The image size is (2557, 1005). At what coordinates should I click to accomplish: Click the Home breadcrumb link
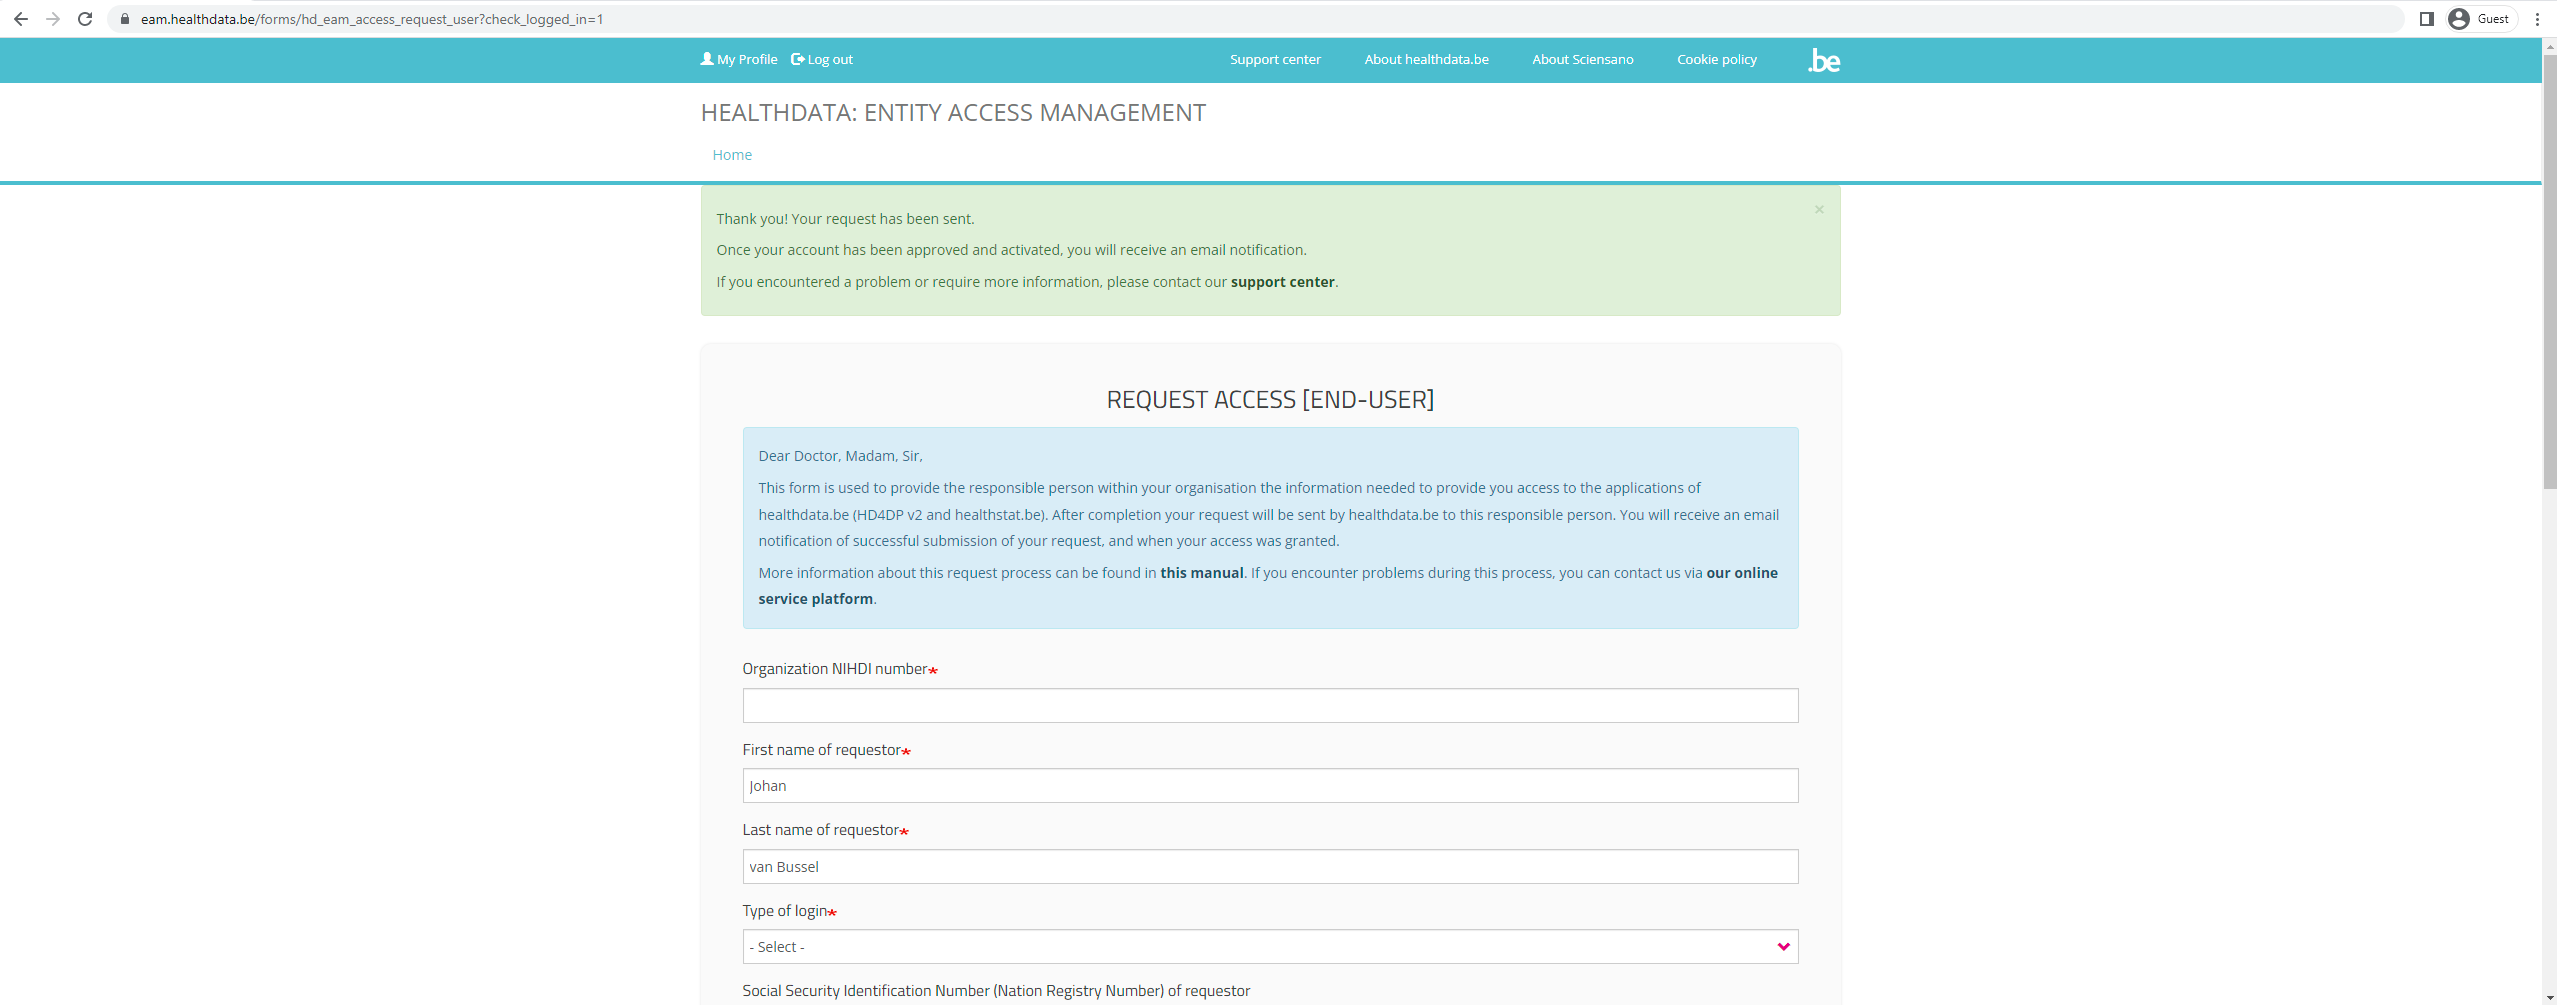[732, 155]
